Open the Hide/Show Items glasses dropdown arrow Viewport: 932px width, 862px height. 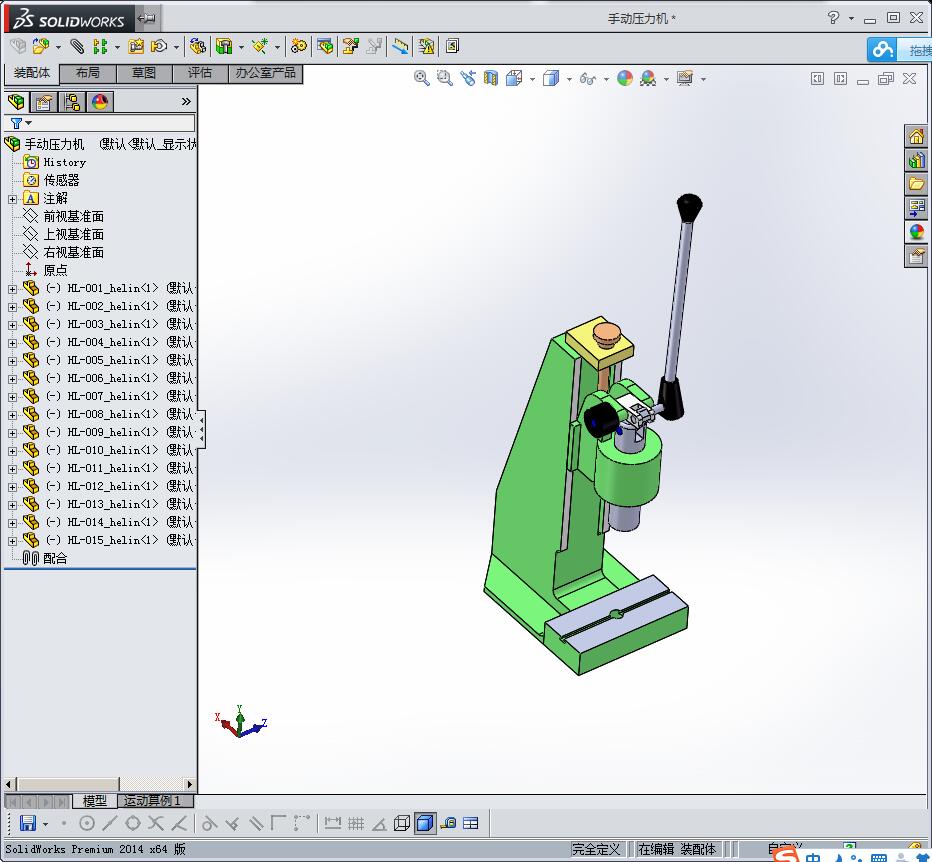606,79
